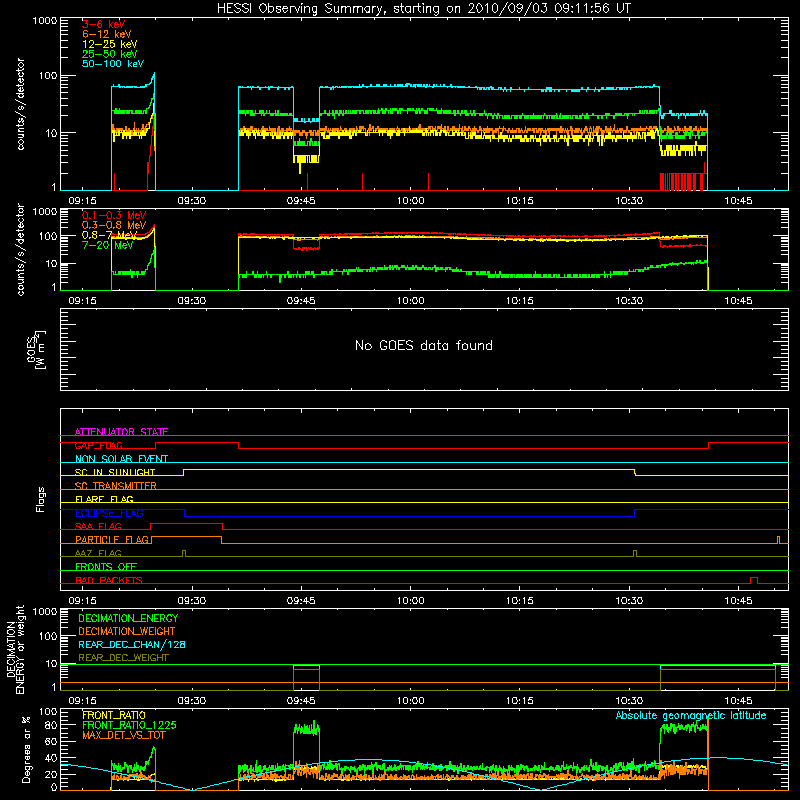The image size is (800, 800).
Task: Select the NON_SOLAR_EVENT flag label
Action: pos(121,459)
